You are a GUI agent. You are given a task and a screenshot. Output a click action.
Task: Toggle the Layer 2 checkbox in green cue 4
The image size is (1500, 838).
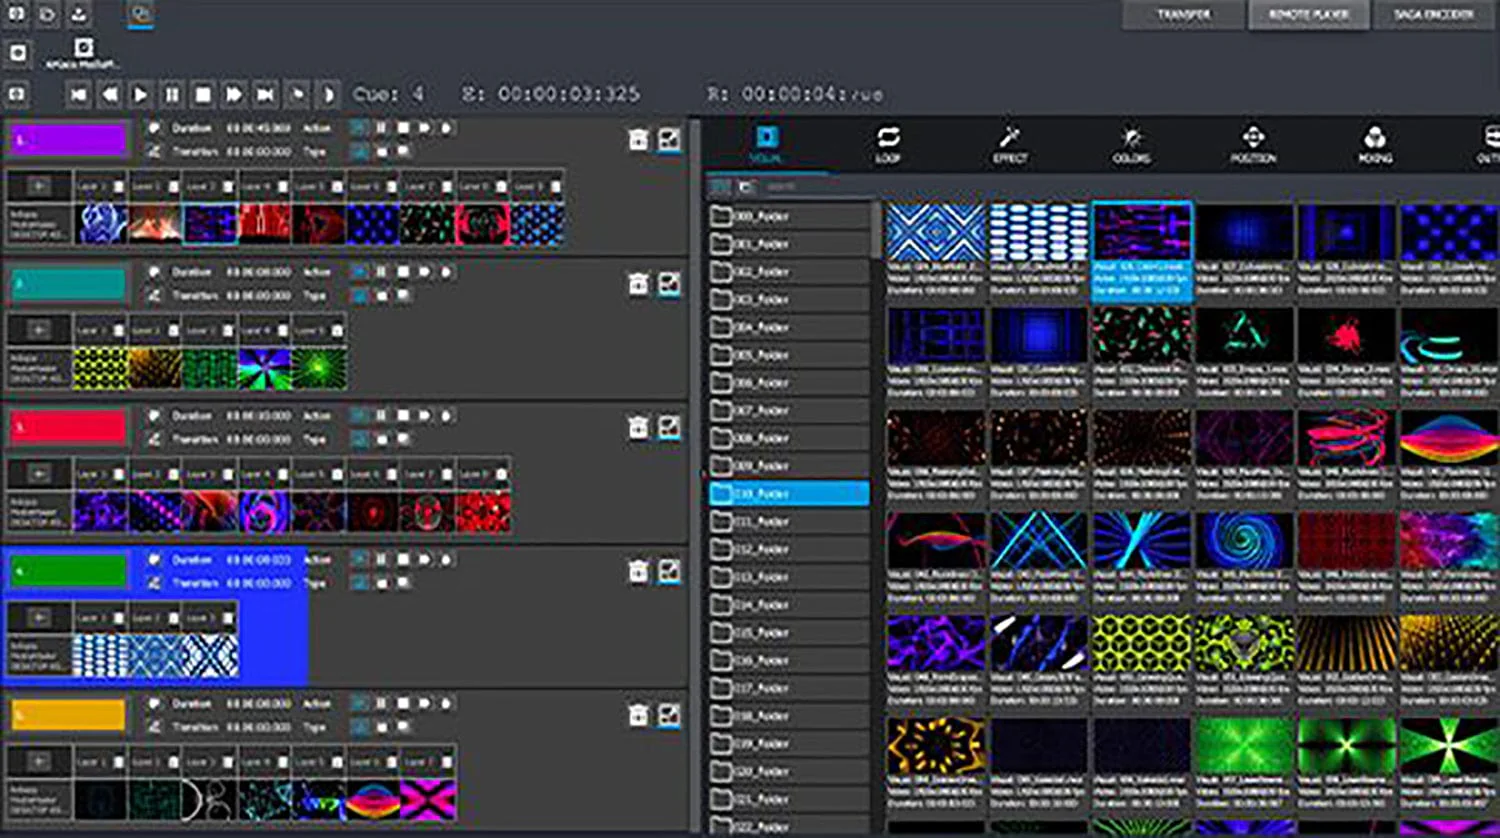173,617
